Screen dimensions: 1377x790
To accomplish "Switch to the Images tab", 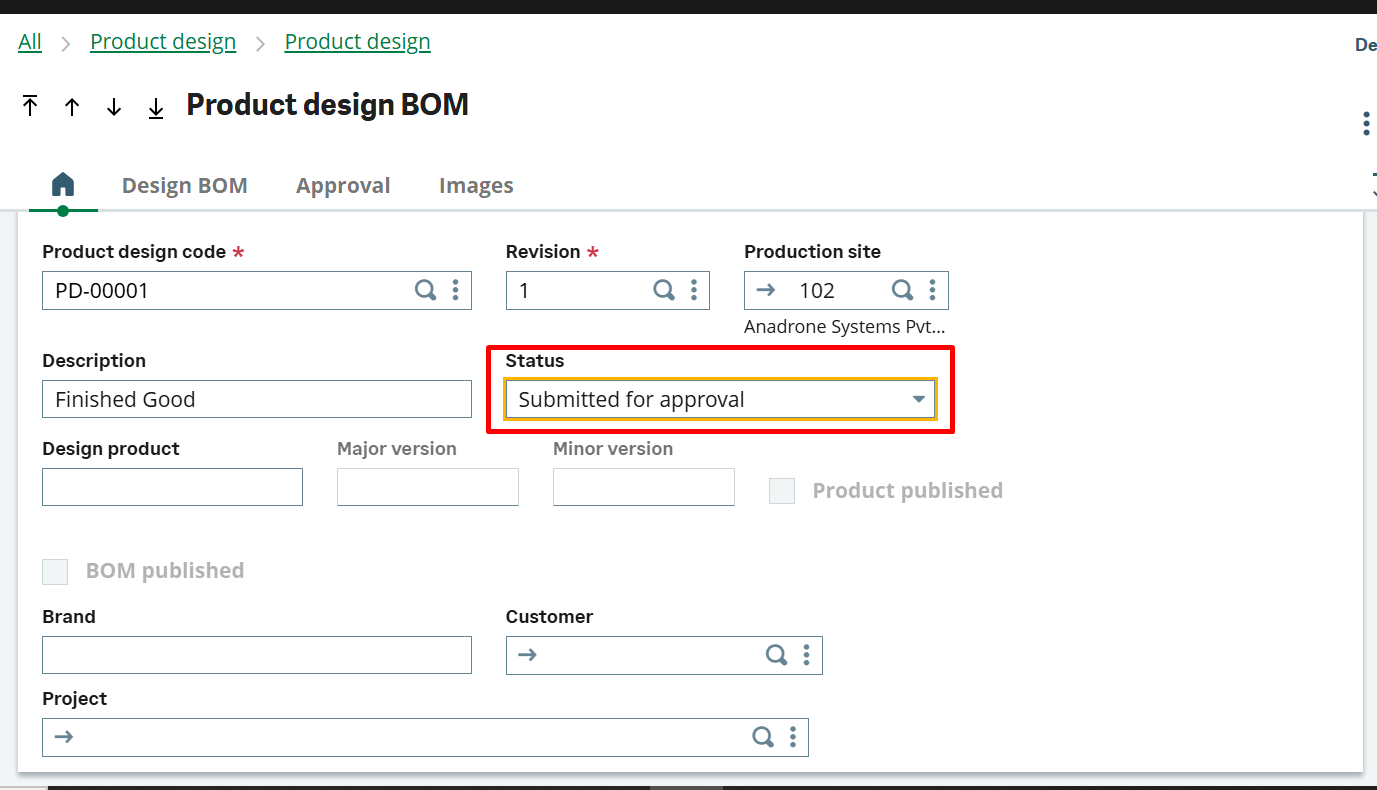I will tap(476, 186).
